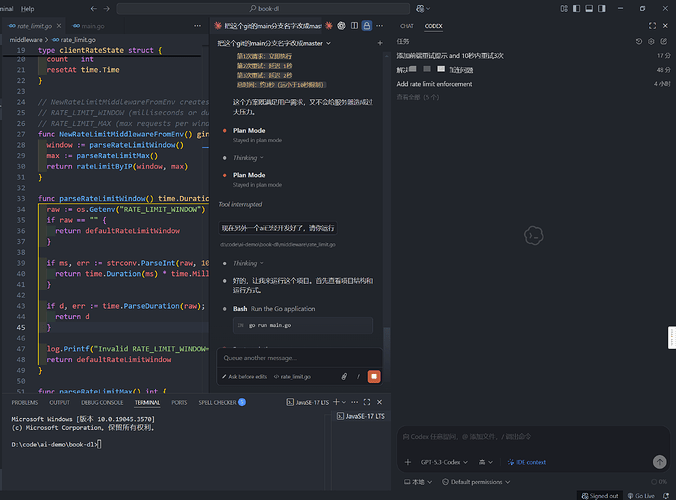This screenshot has height=500, width=676.
Task: Close the rate_limit.go tab
Action: [x=59, y=26]
